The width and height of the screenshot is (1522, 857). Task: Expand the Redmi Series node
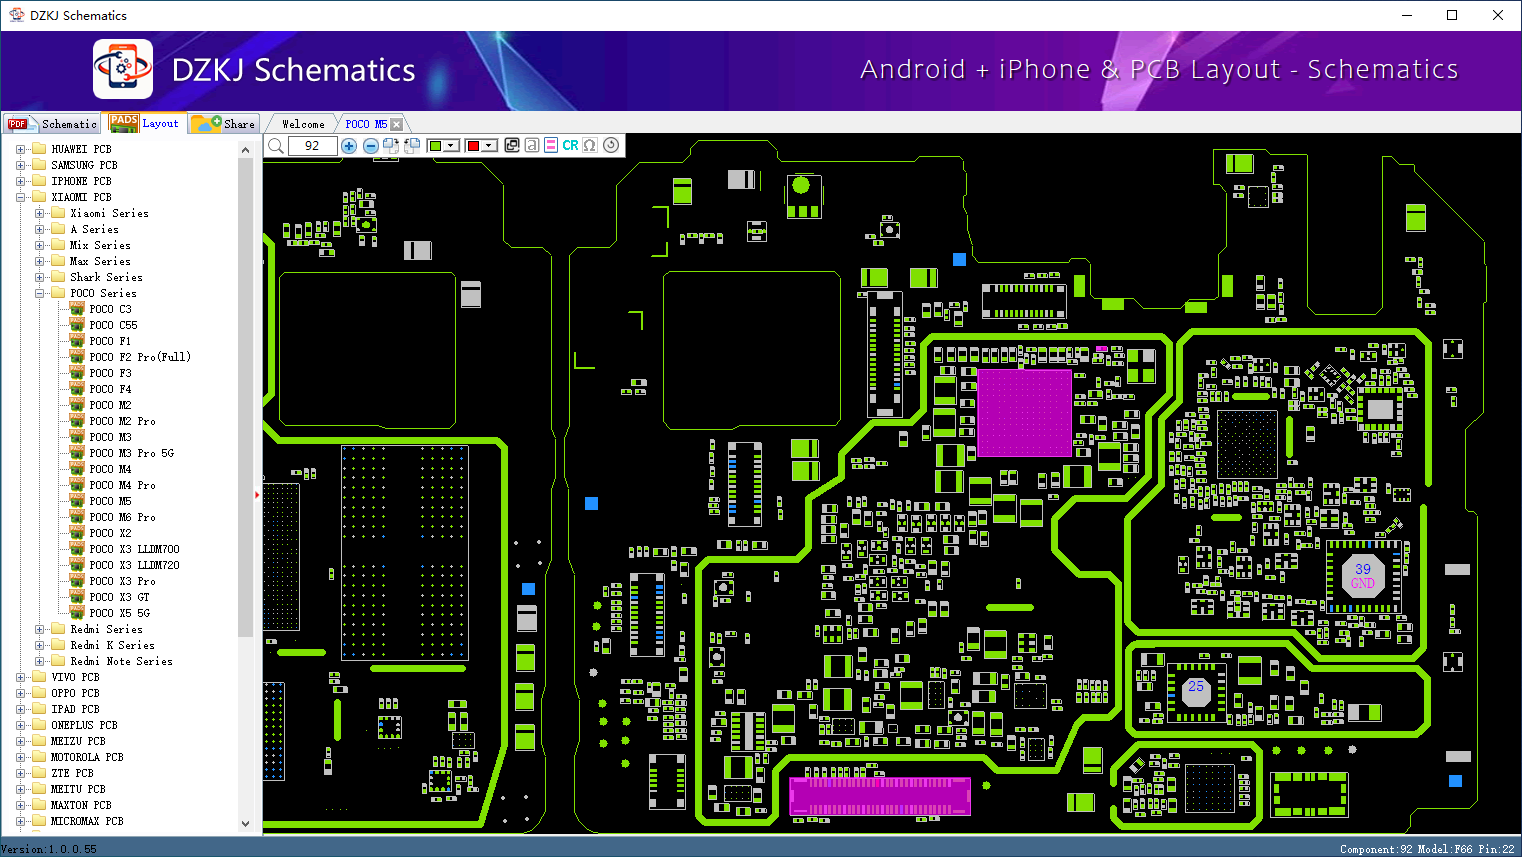point(39,629)
